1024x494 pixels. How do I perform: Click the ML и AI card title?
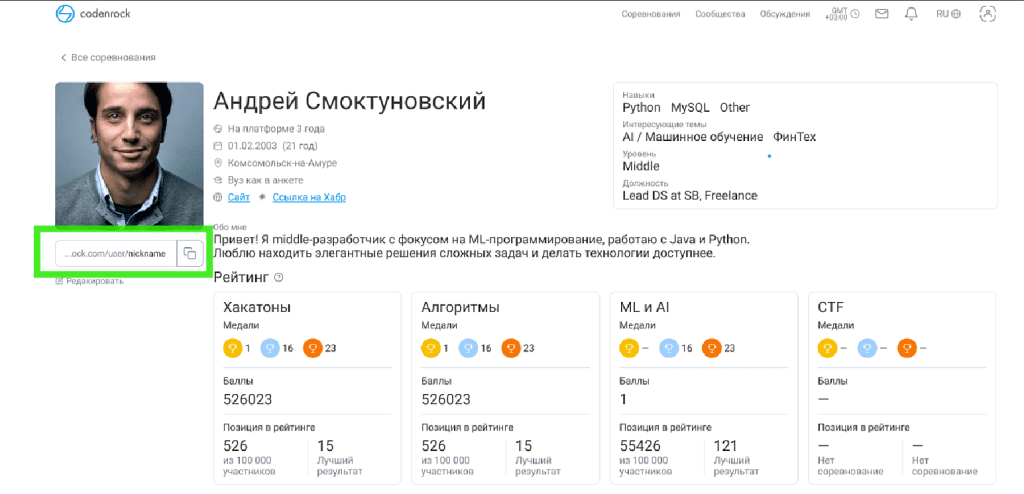click(x=644, y=308)
